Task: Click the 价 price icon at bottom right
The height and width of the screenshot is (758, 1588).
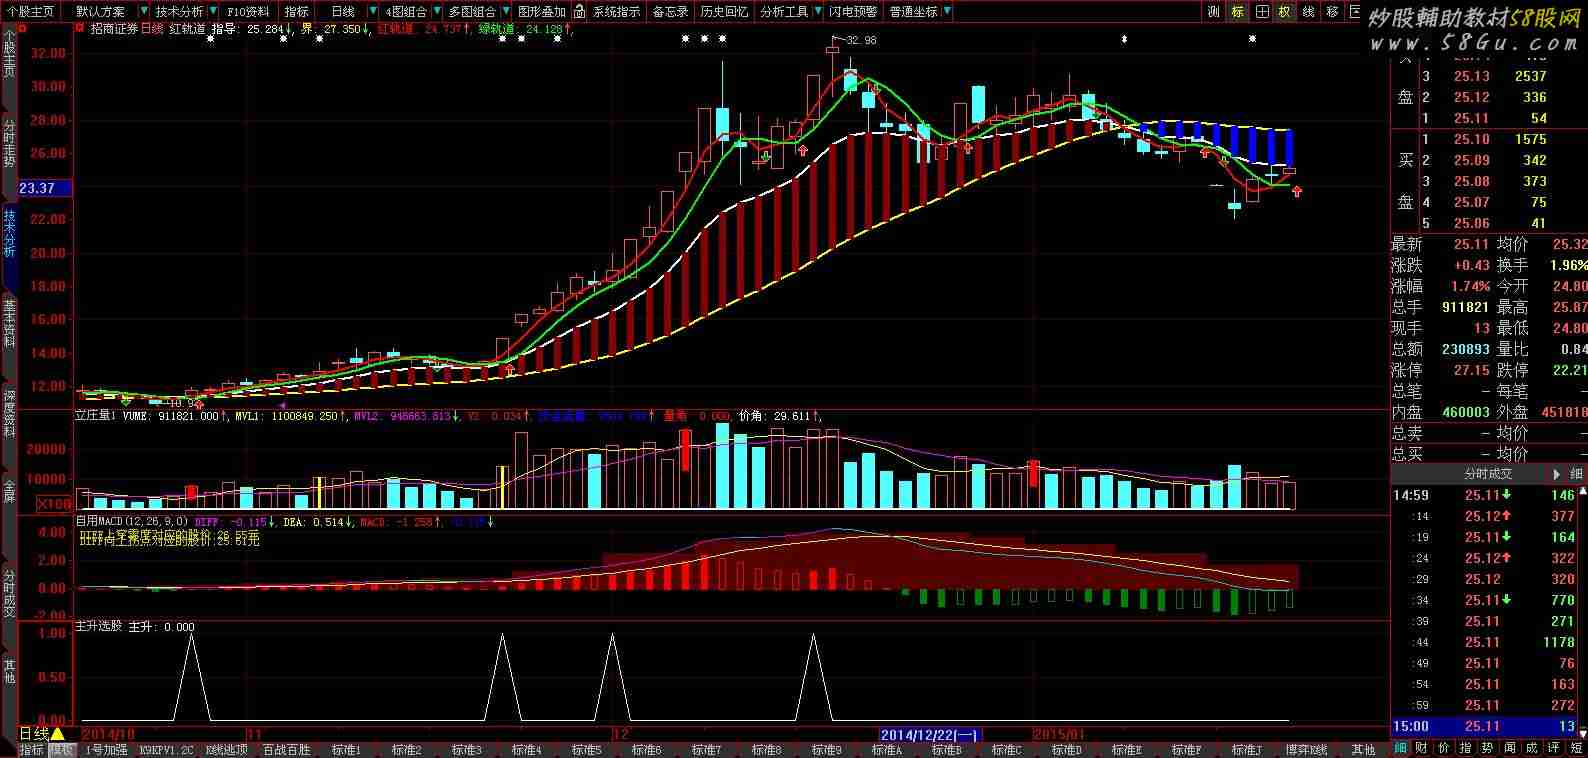Action: point(1444,748)
